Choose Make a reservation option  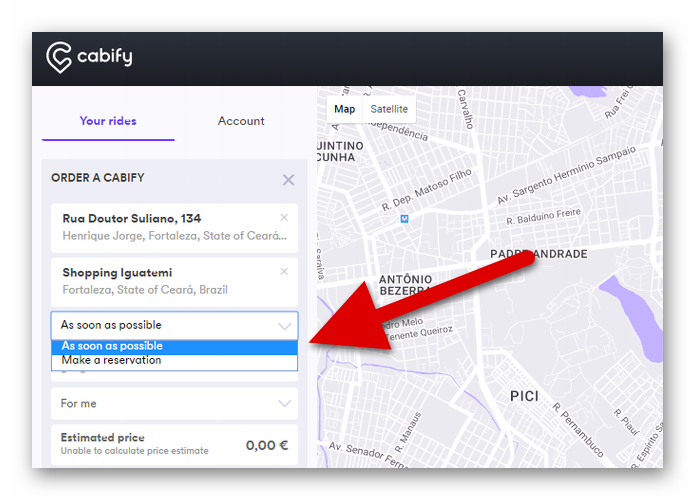pos(174,361)
